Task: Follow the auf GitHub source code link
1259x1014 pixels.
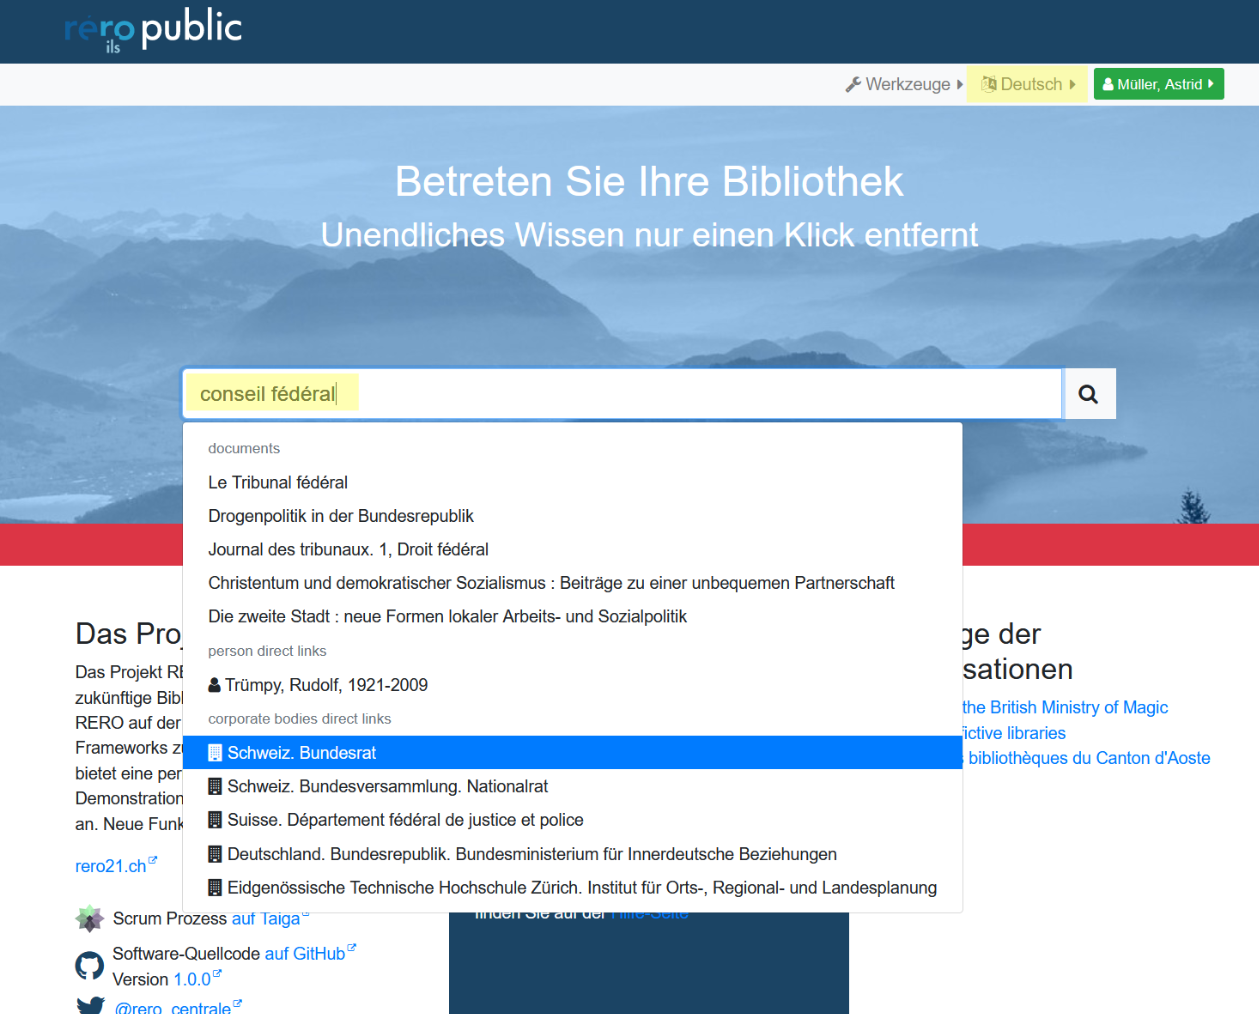Action: 305,954
